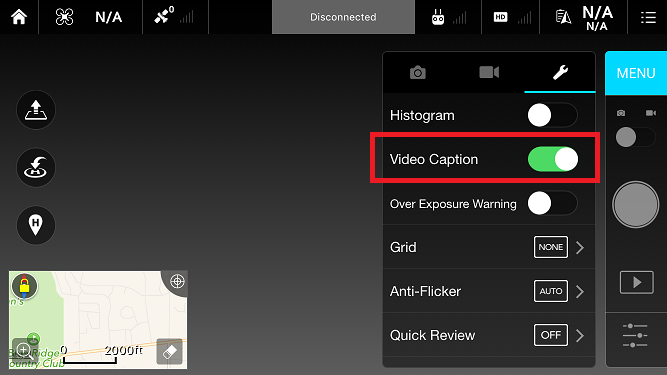Open camera exposure sliders icon
The height and width of the screenshot is (375, 667).
coord(635,335)
